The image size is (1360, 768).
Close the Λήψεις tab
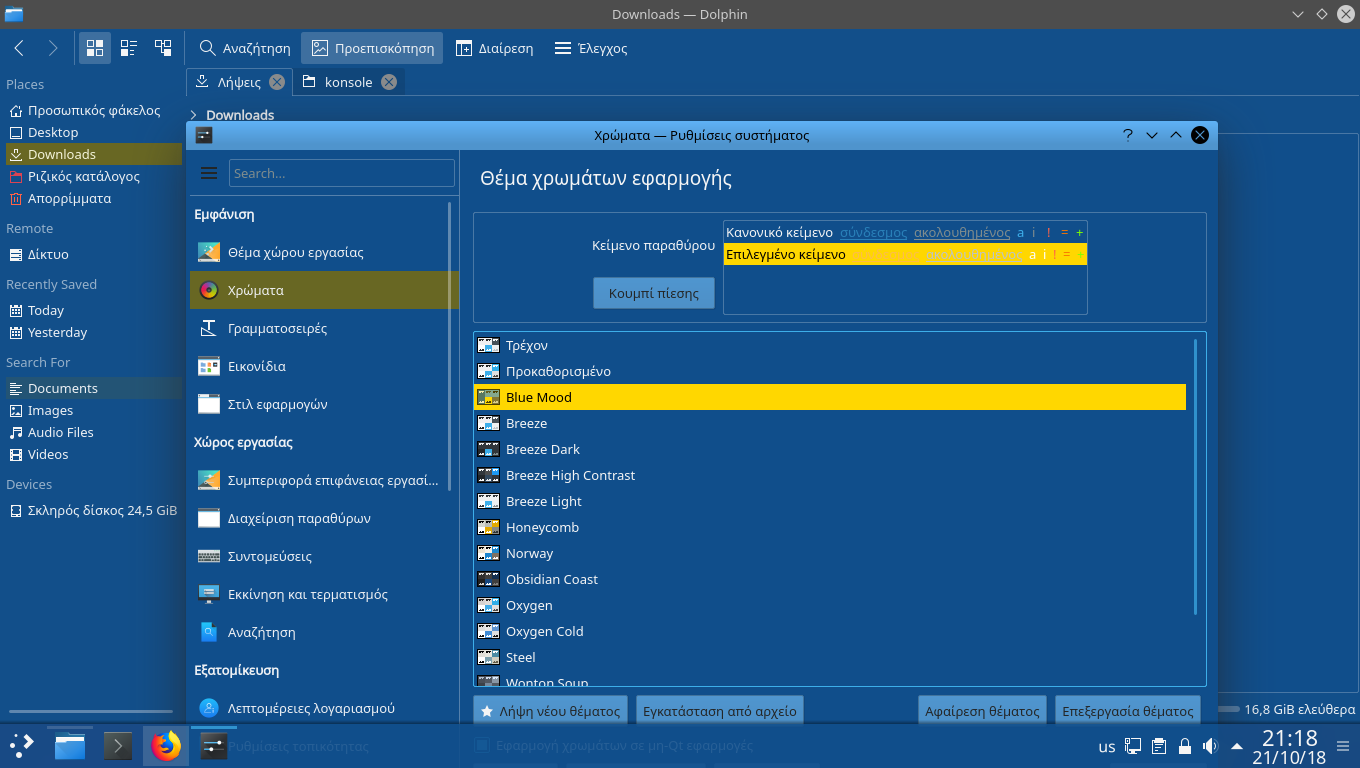[x=277, y=82]
